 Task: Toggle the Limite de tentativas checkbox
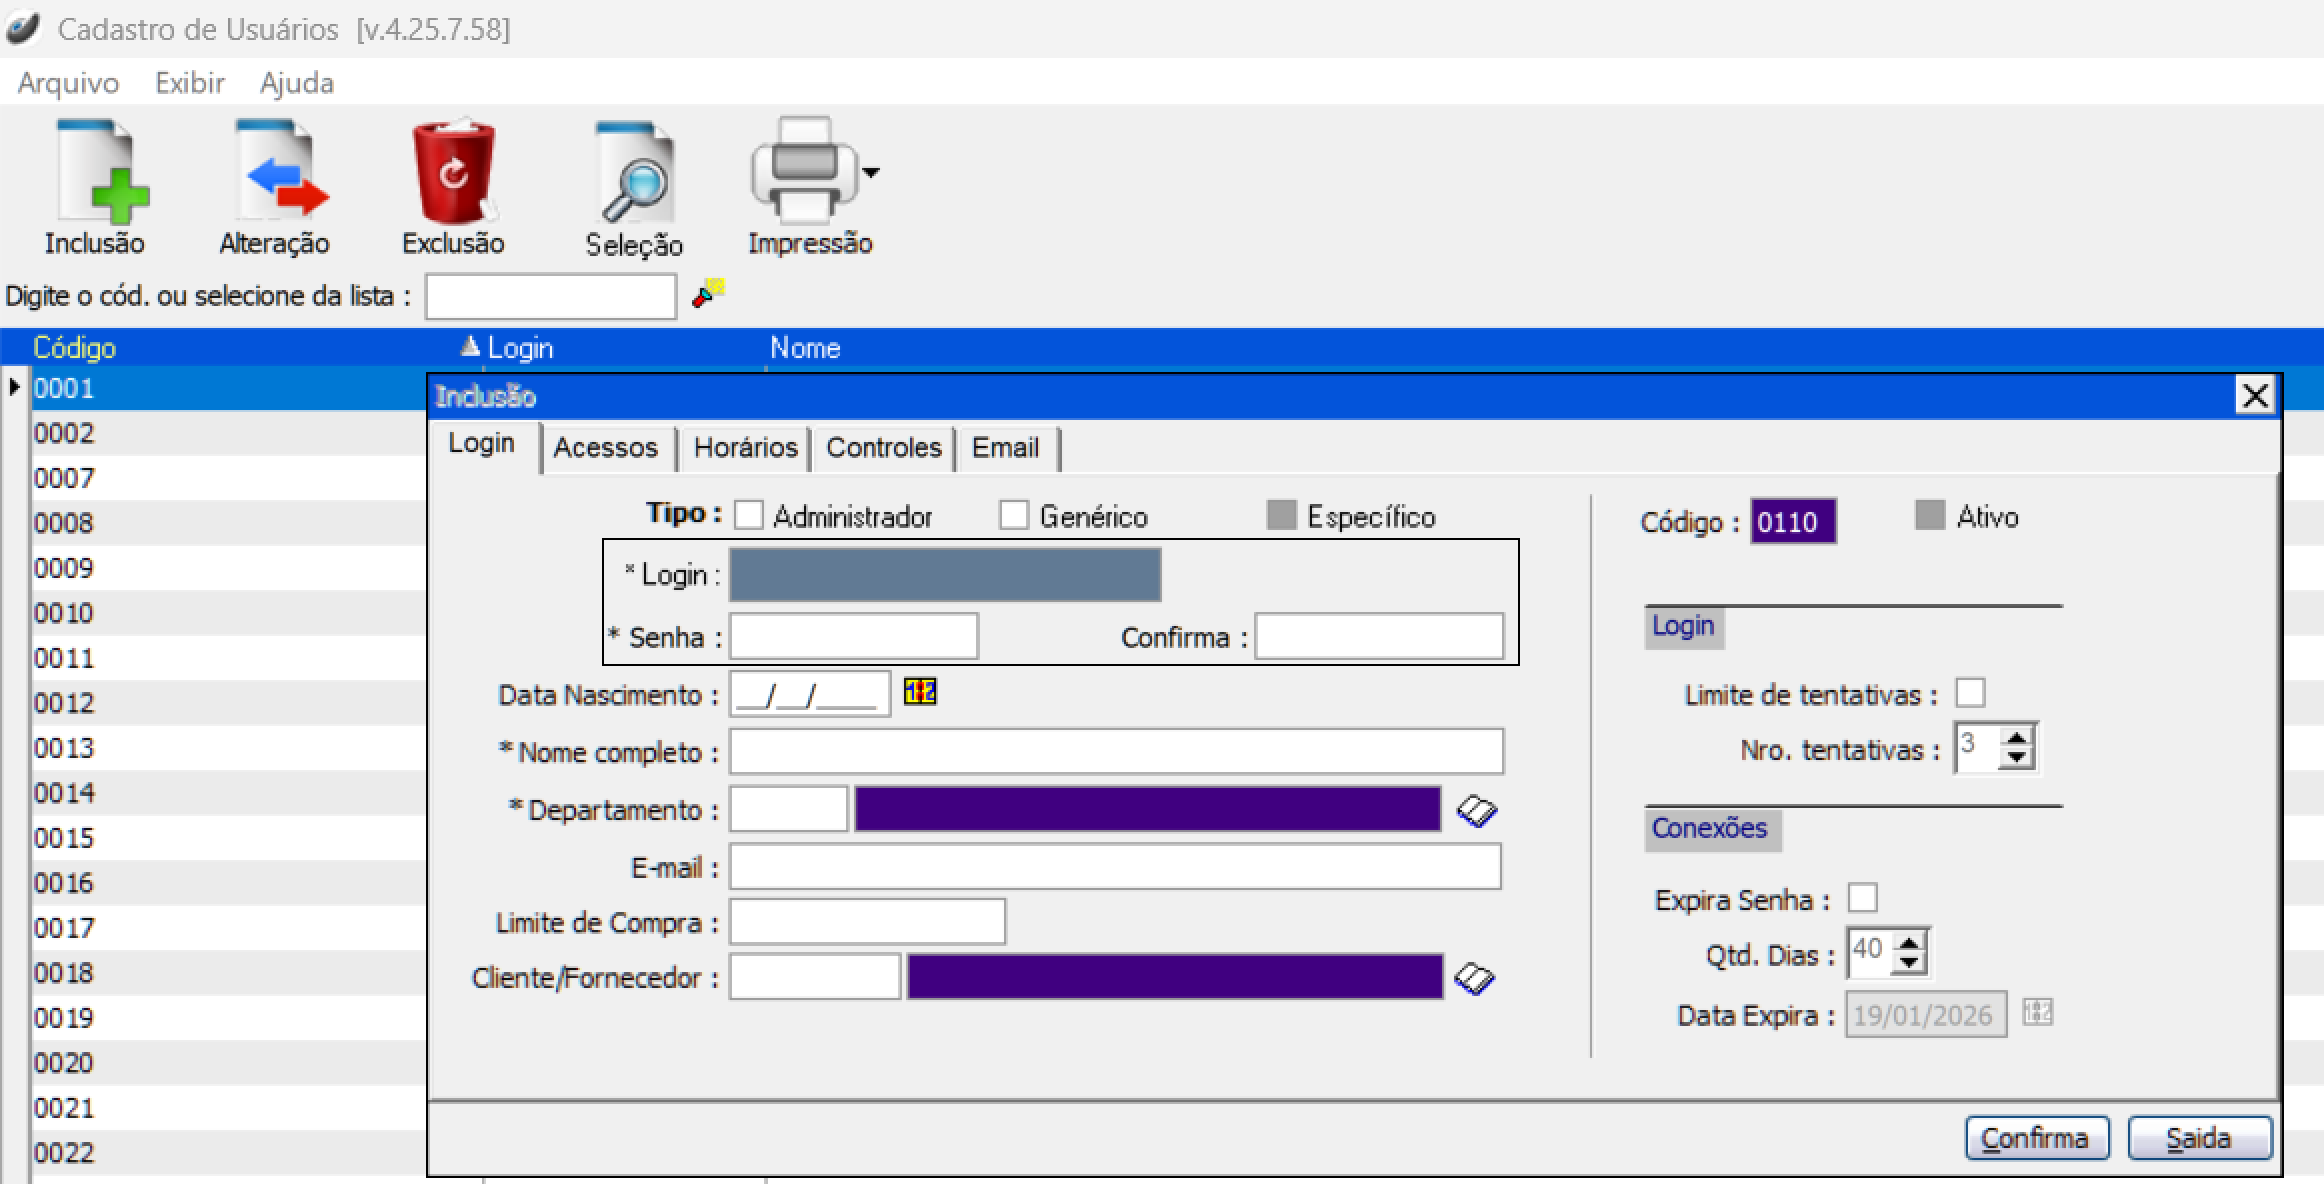coord(1970,693)
